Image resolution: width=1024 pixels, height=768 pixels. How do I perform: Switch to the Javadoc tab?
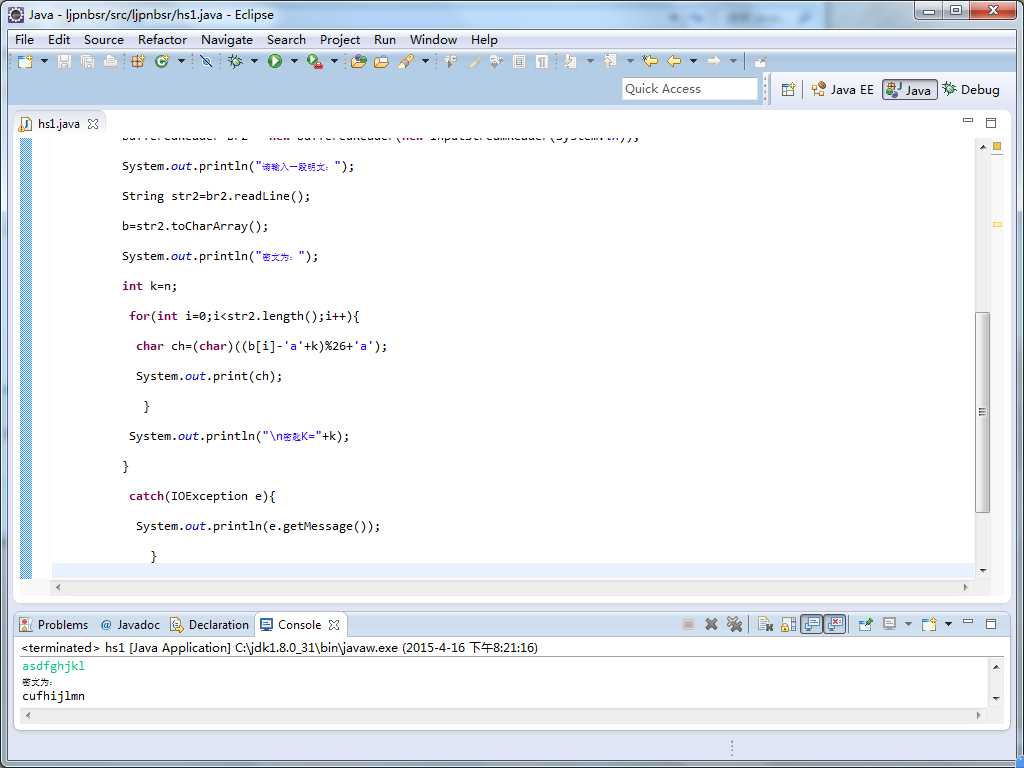tap(130, 625)
